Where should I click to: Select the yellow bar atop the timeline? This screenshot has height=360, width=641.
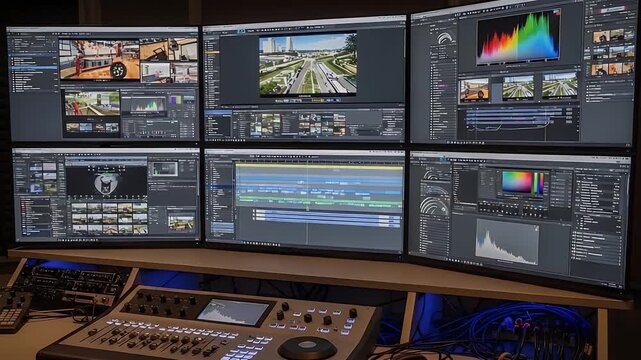click(x=319, y=166)
